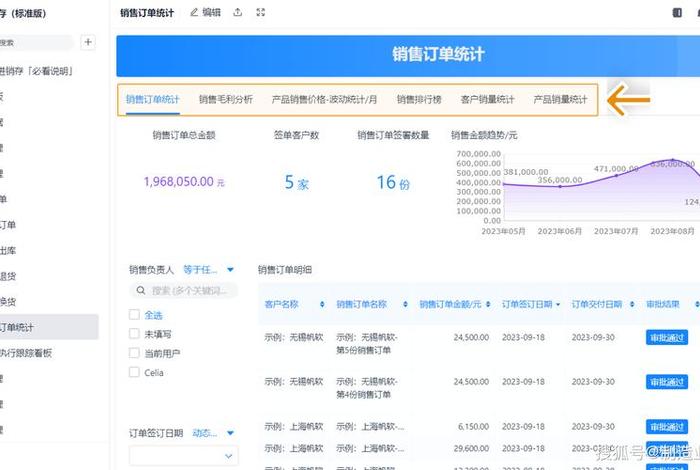Click 审批通过 button for the 第4份销售订单 row
The image size is (700, 470).
click(667, 382)
